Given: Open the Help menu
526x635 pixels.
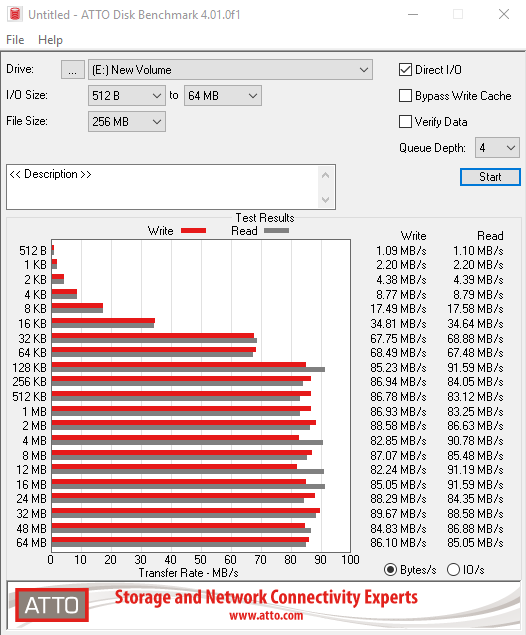Looking at the screenshot, I should point(50,40).
